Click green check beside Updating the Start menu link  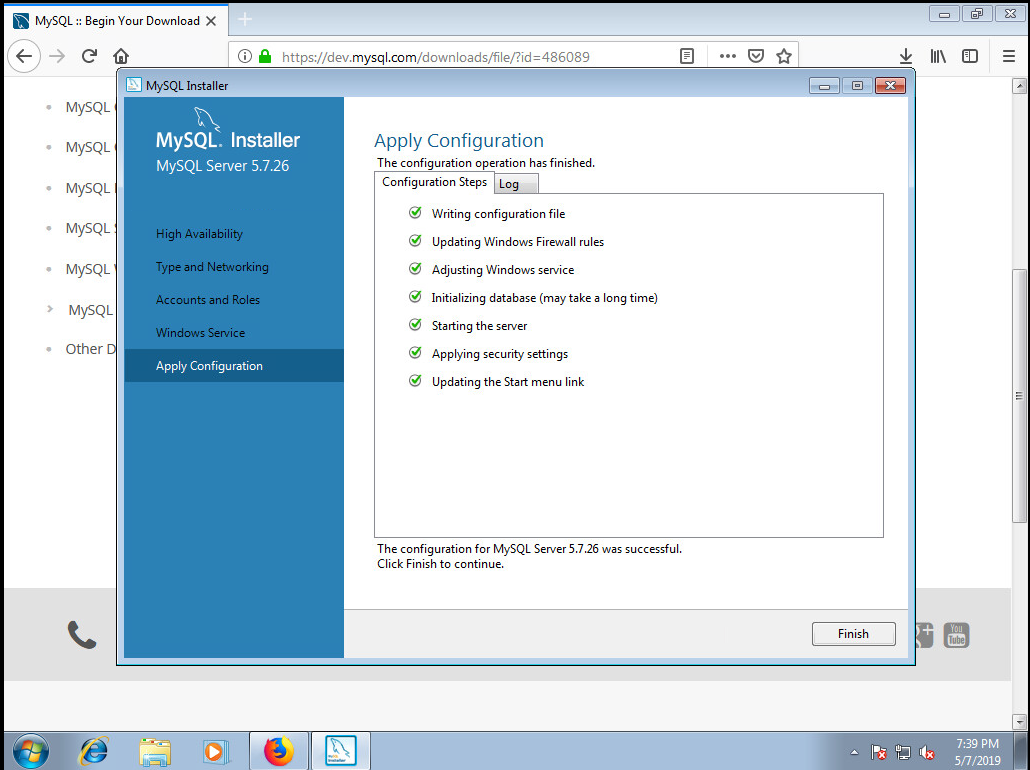[x=415, y=380]
